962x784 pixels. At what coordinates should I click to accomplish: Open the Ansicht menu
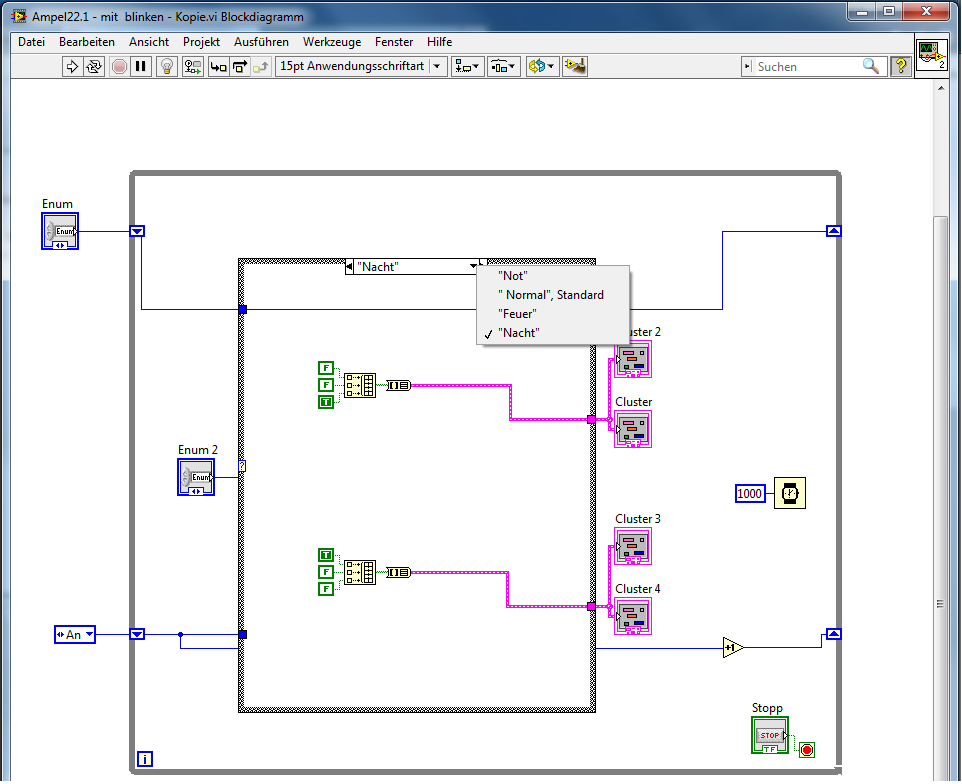tap(148, 42)
